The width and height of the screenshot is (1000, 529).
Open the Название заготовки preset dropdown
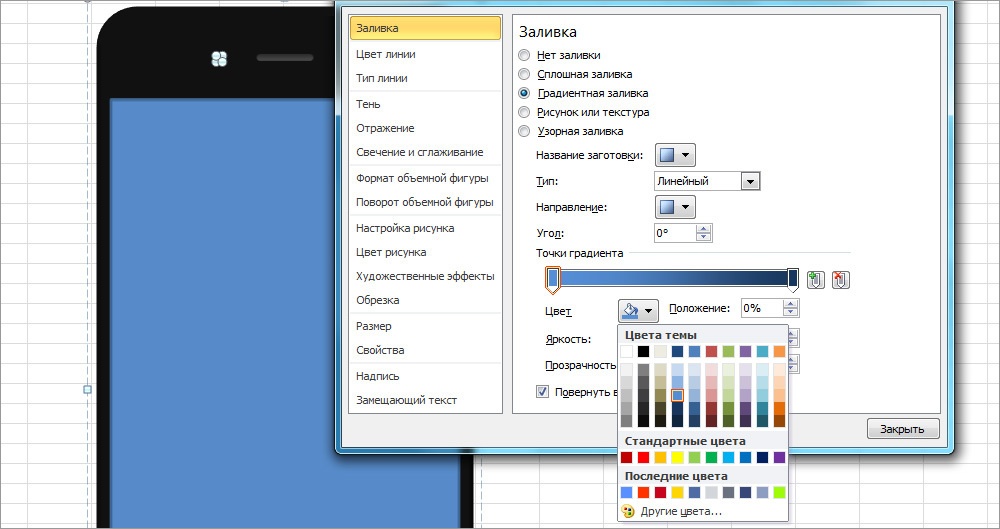675,155
